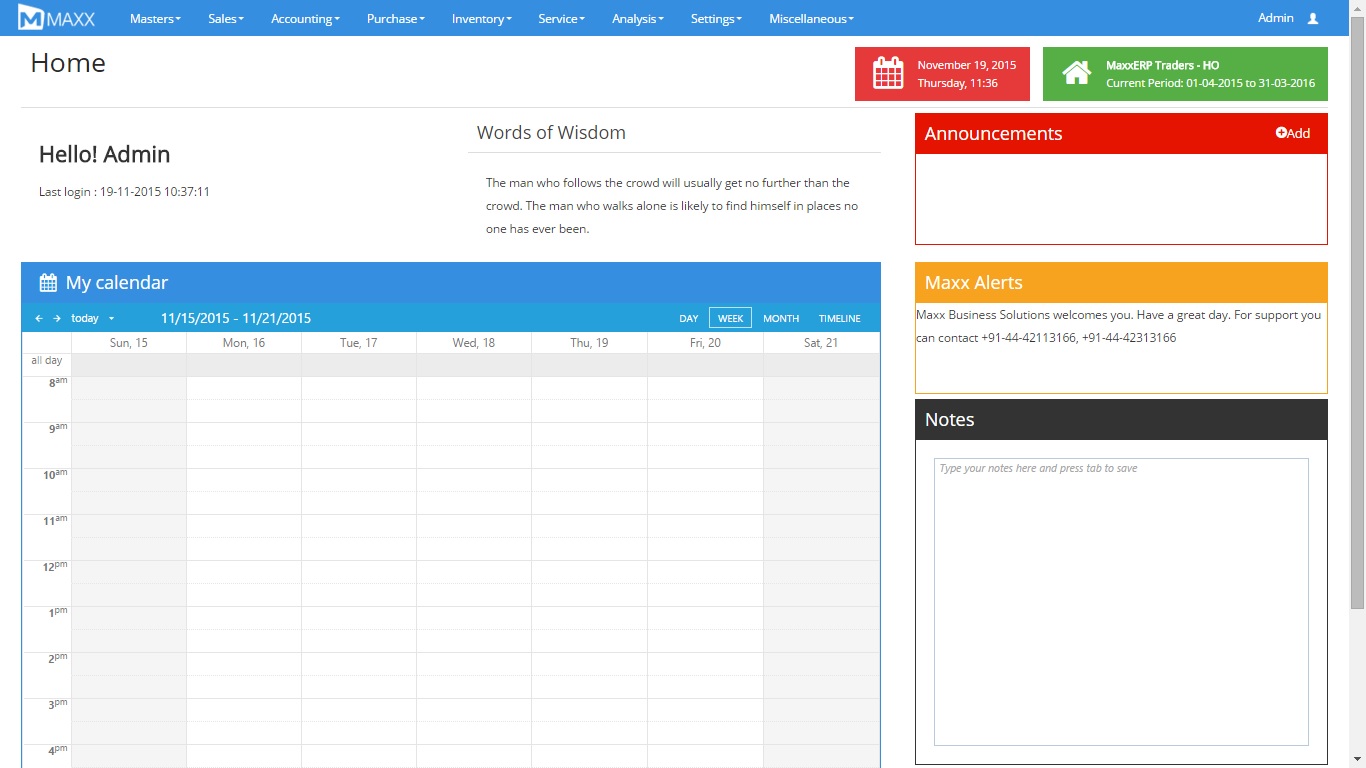Jump to today in the calendar
Screen dimensions: 1366x768
coord(85,319)
